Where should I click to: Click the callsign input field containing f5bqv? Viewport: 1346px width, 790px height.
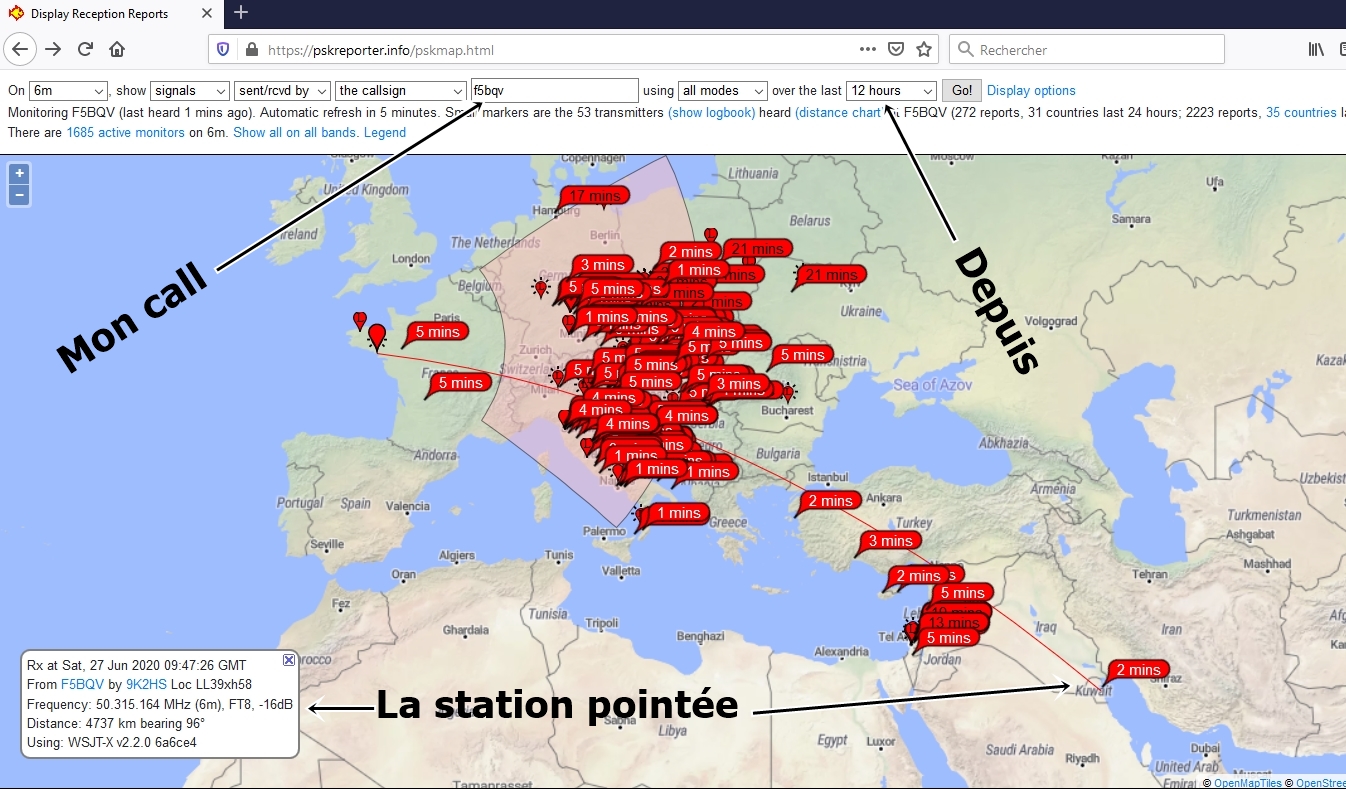point(554,91)
